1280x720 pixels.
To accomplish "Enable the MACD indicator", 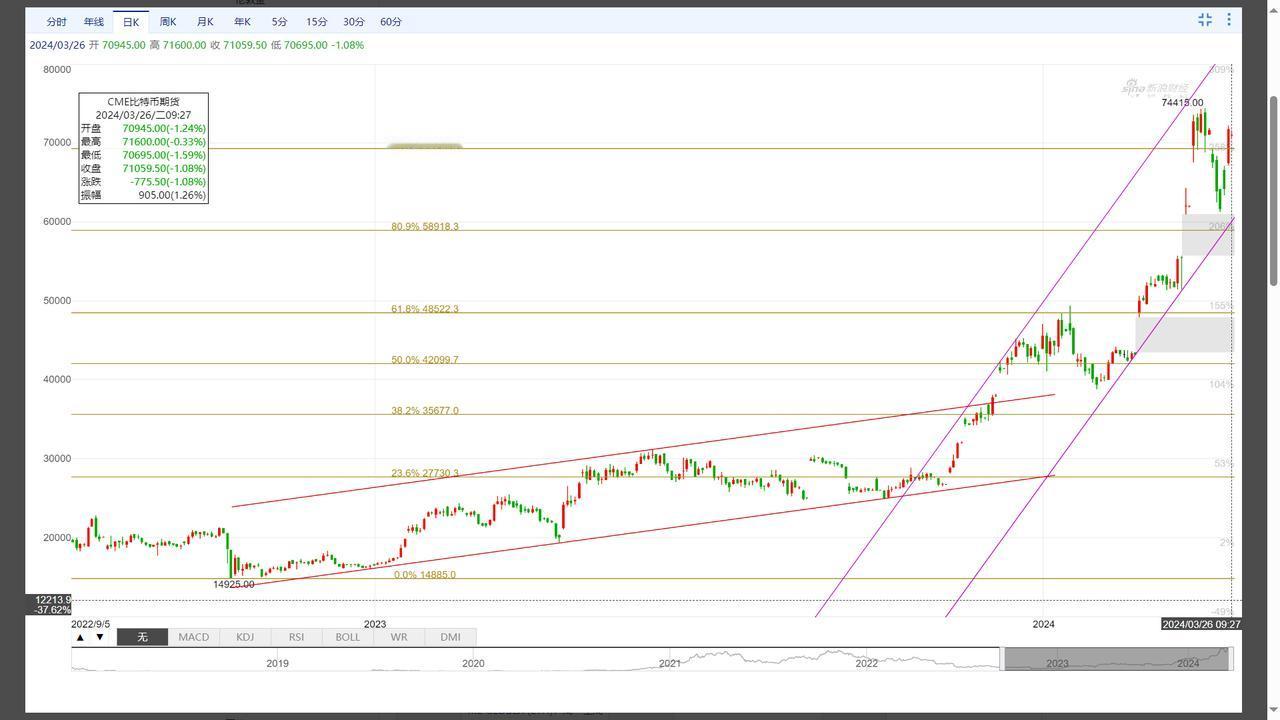I will [193, 637].
